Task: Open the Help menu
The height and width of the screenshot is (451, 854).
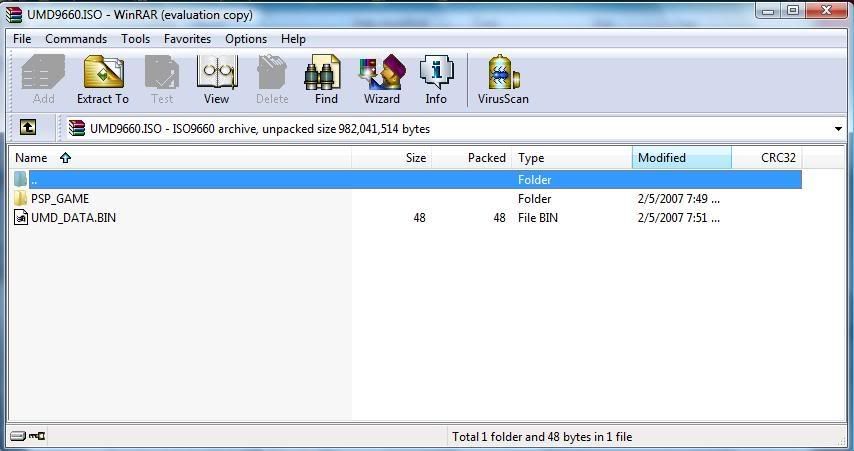Action: coord(294,39)
